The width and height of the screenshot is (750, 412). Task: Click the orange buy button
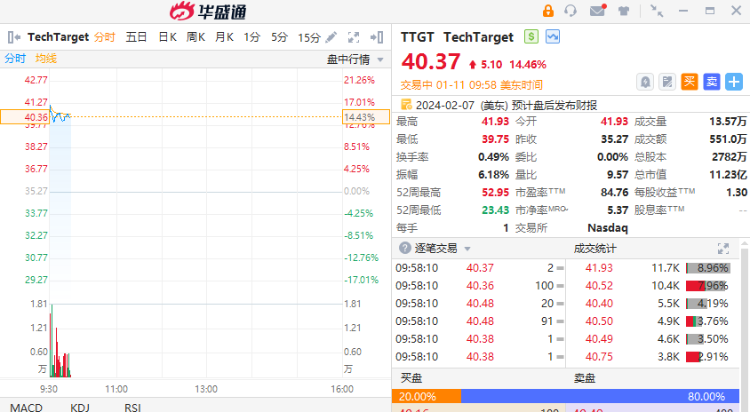(x=689, y=82)
